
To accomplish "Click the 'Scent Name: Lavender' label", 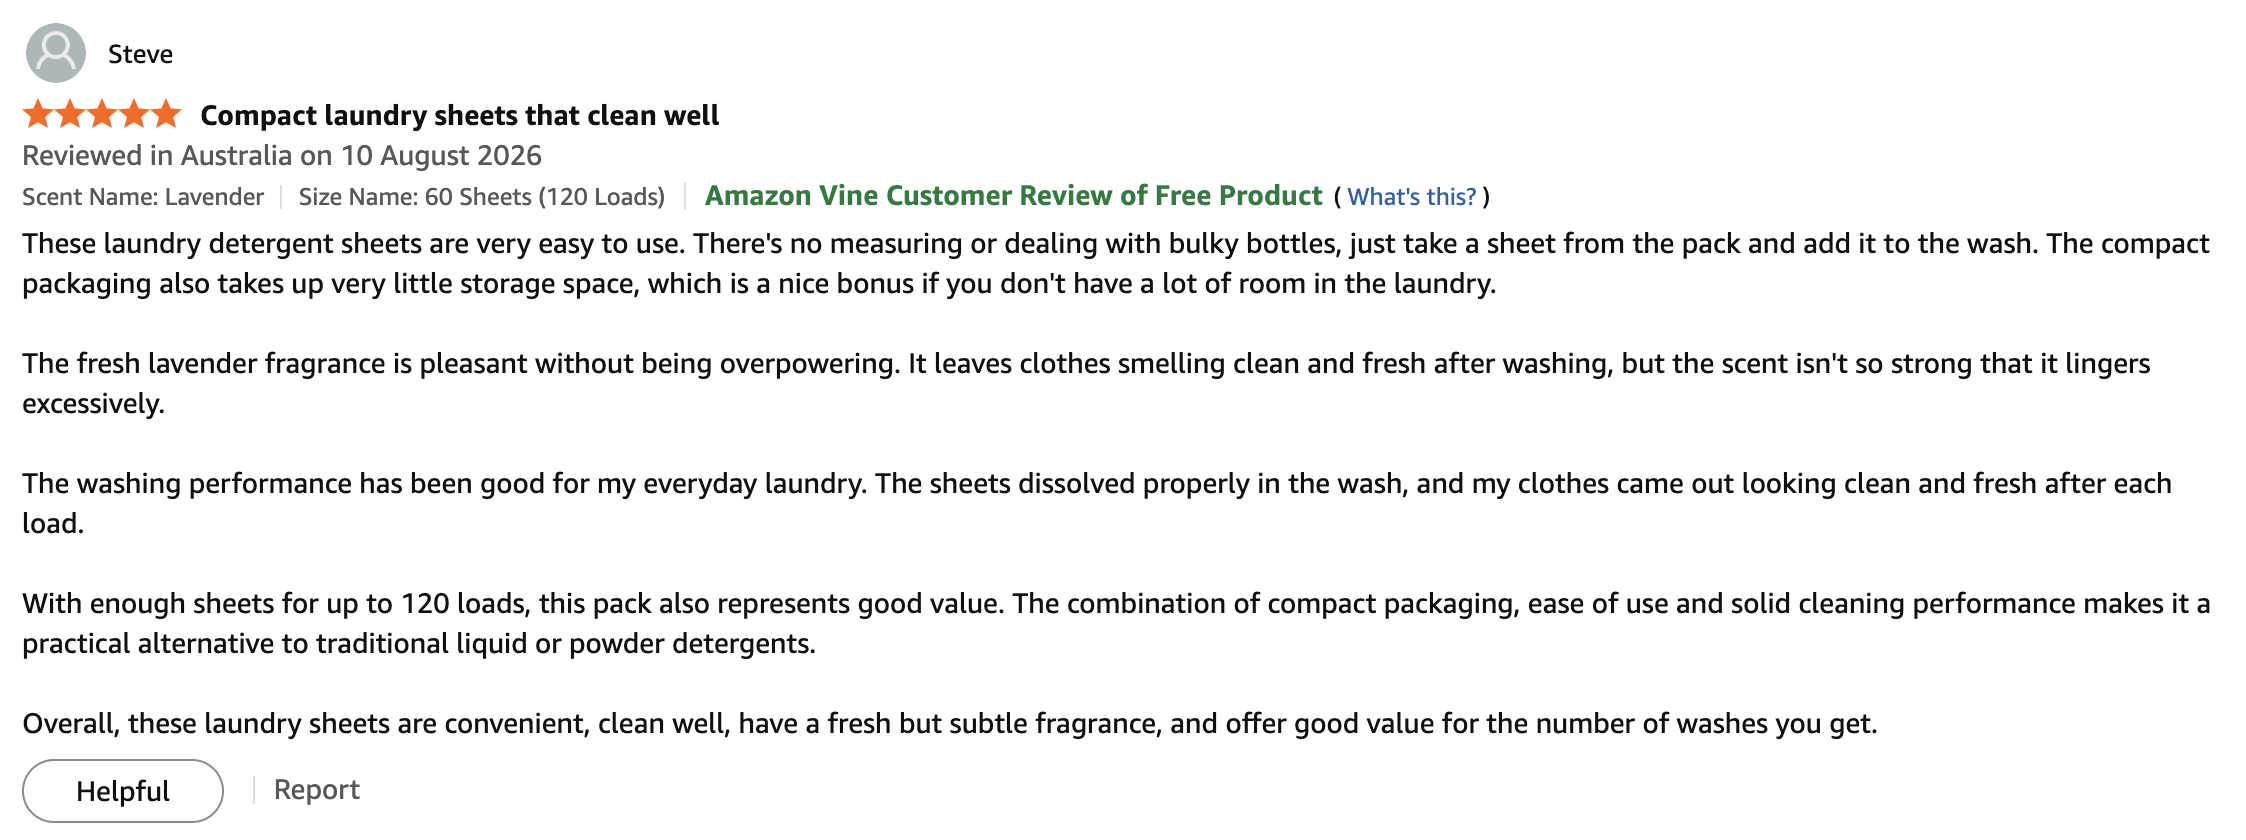I will [143, 197].
